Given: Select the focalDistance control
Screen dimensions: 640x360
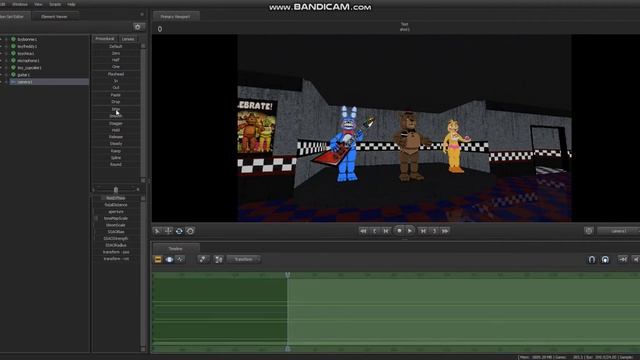Looking at the screenshot, I should pyautogui.click(x=116, y=205).
